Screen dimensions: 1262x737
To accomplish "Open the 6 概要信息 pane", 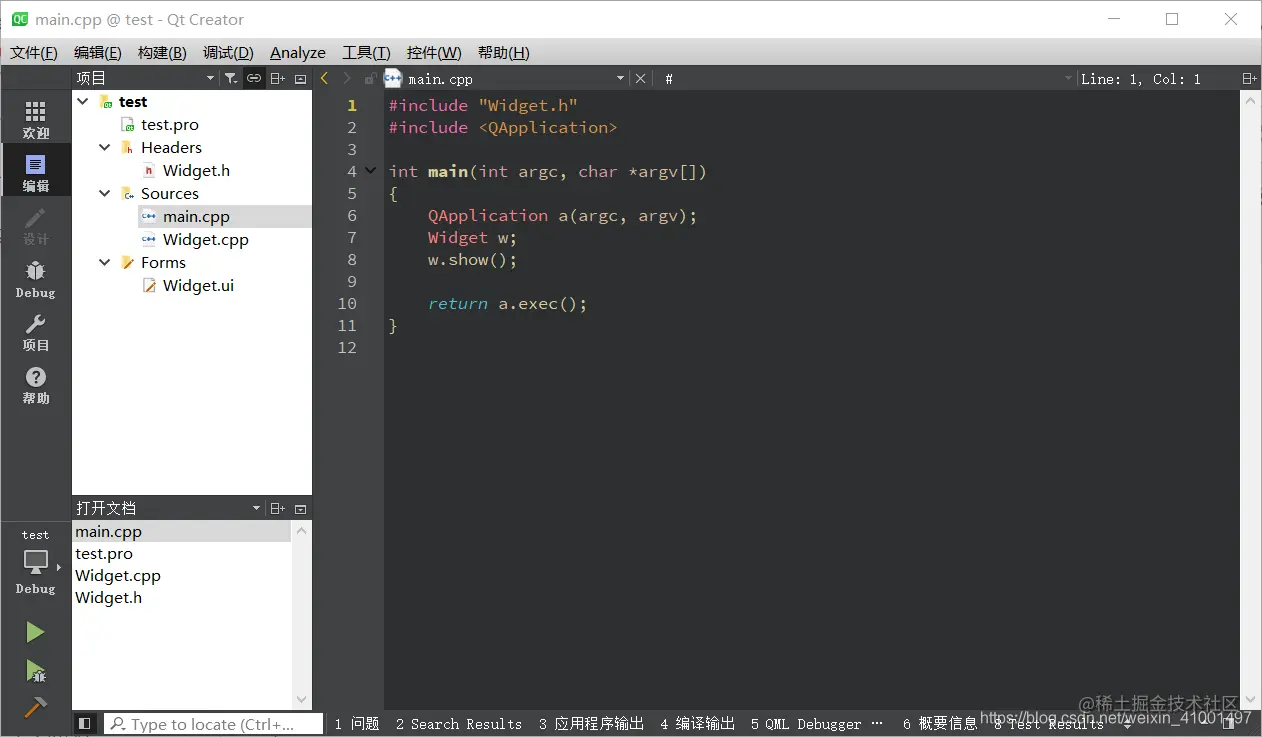I will [x=940, y=724].
